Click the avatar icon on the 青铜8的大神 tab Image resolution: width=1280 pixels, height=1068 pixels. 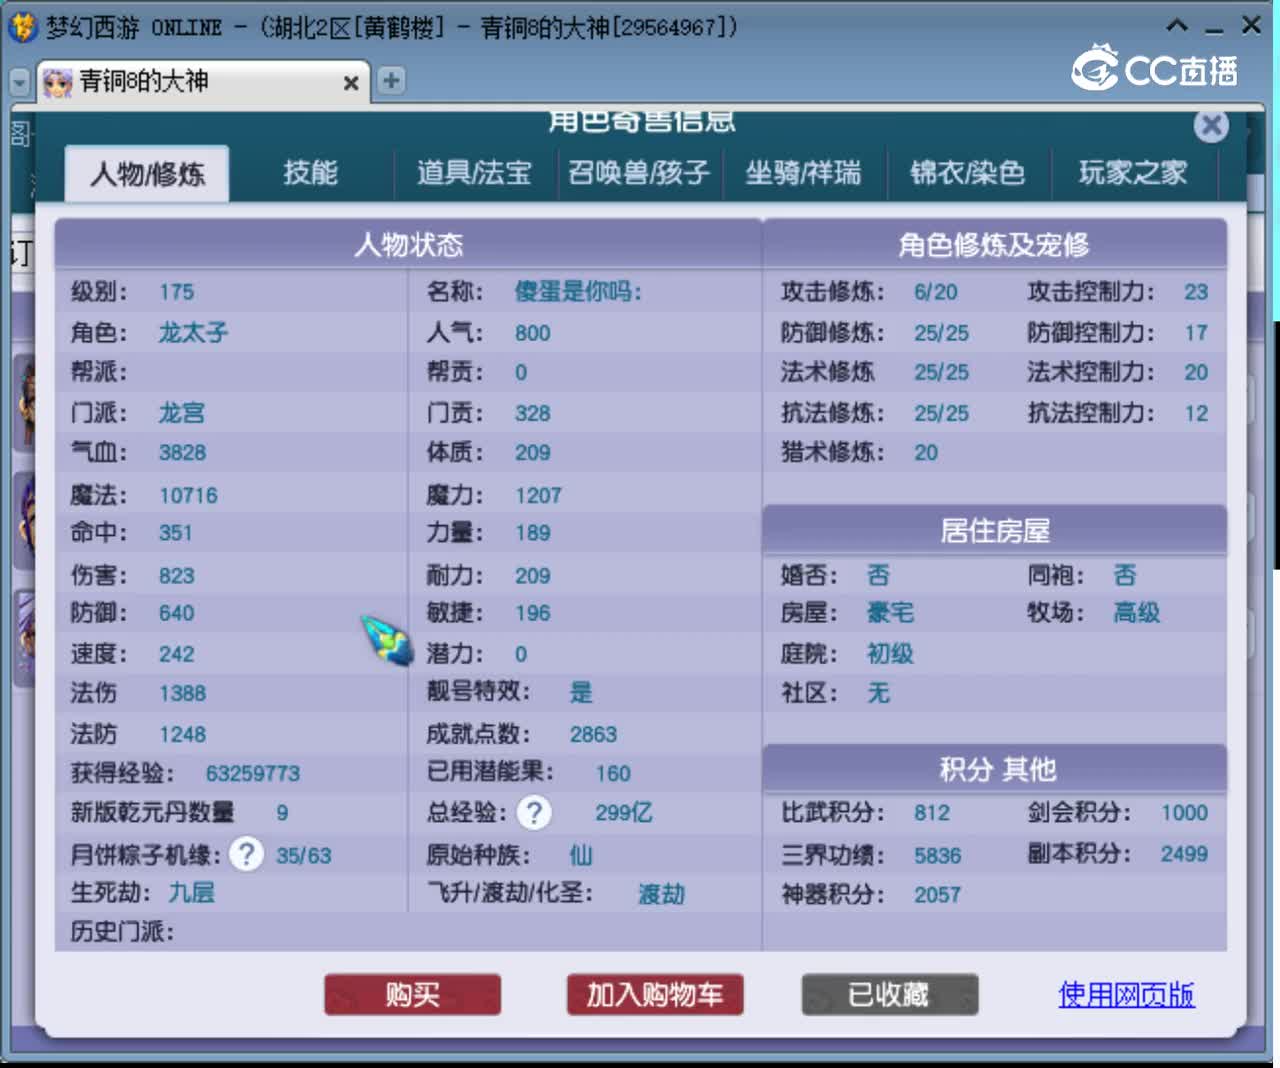click(58, 82)
